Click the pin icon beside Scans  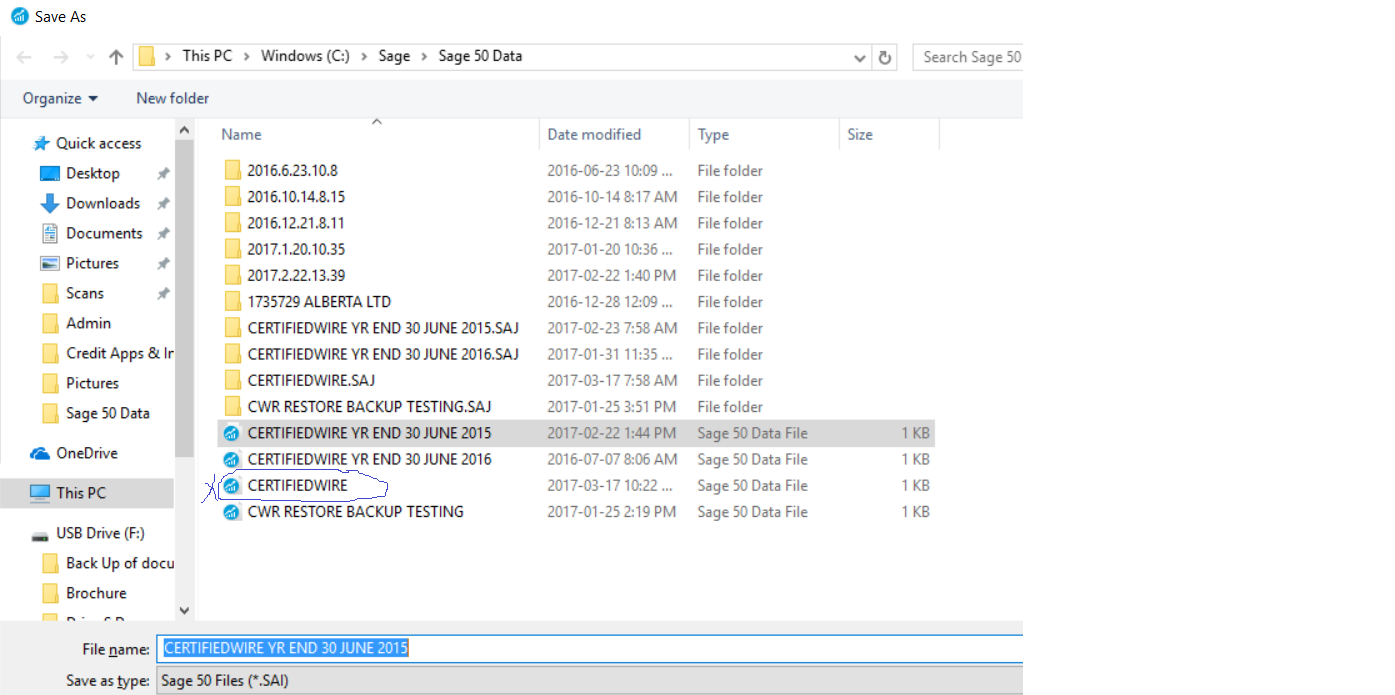[x=163, y=294]
